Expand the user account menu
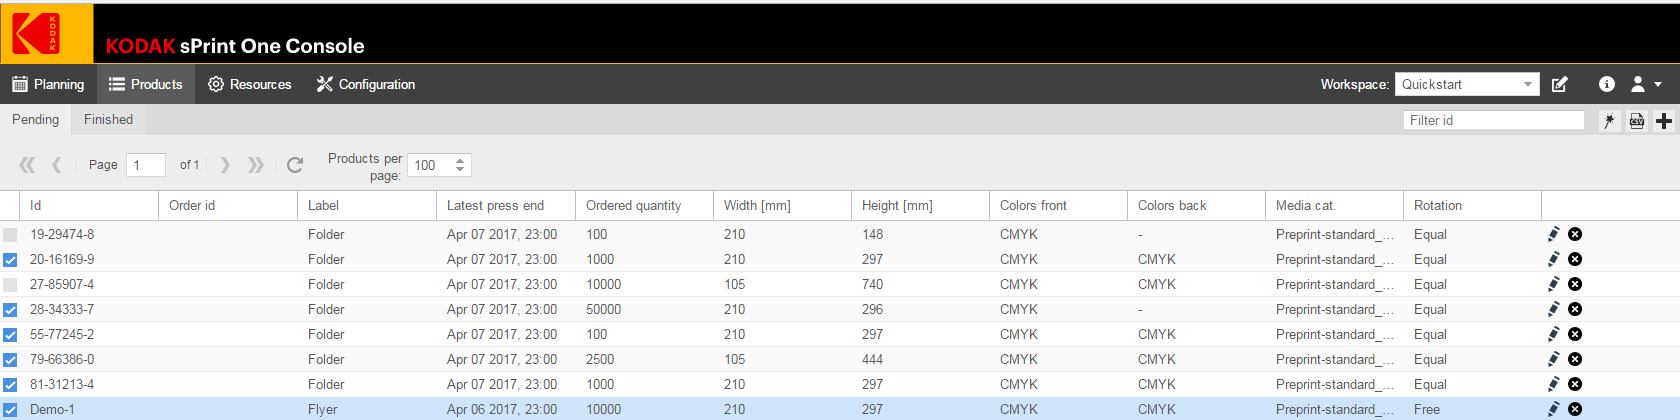Image resolution: width=1680 pixels, height=420 pixels. pyautogui.click(x=1646, y=84)
